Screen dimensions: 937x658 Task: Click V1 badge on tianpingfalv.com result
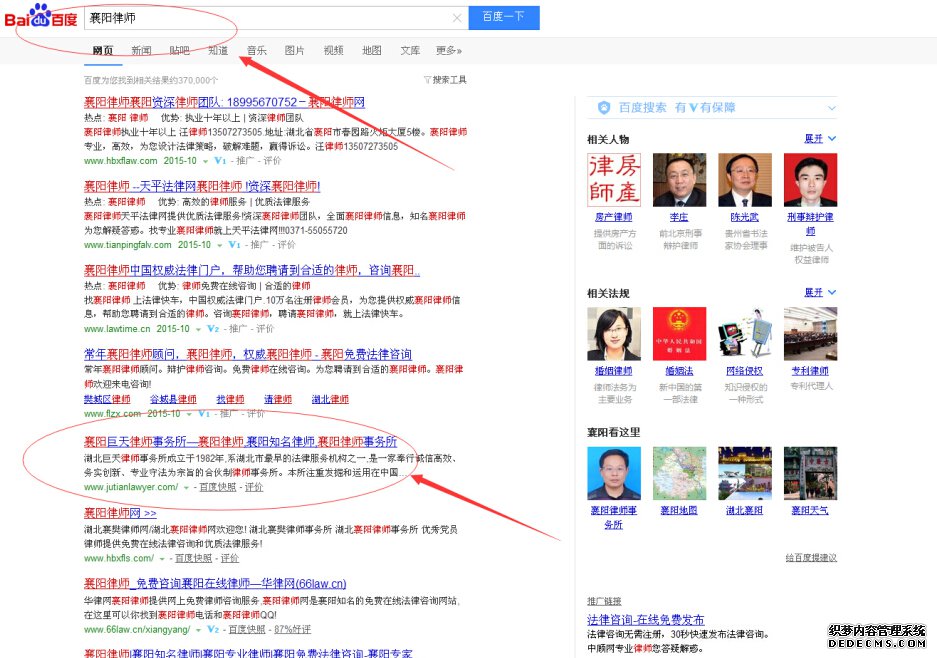[x=234, y=245]
